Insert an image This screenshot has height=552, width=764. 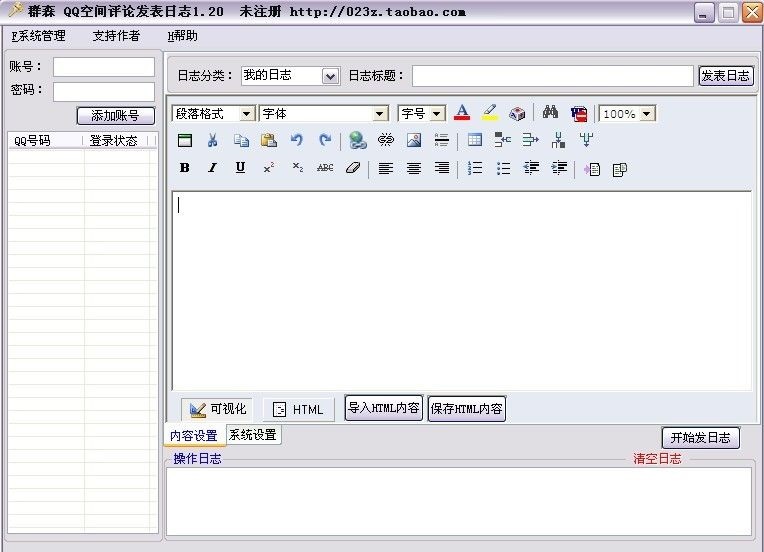coord(414,140)
